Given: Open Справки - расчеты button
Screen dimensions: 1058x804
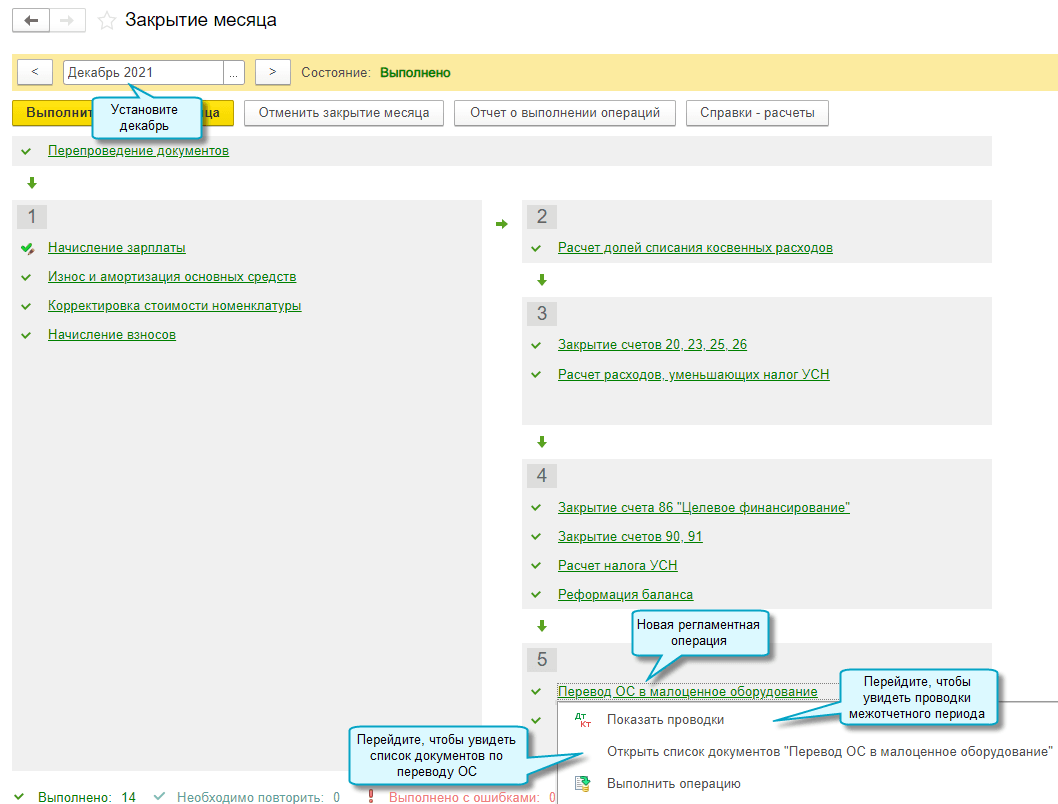Looking at the screenshot, I should click(x=757, y=113).
